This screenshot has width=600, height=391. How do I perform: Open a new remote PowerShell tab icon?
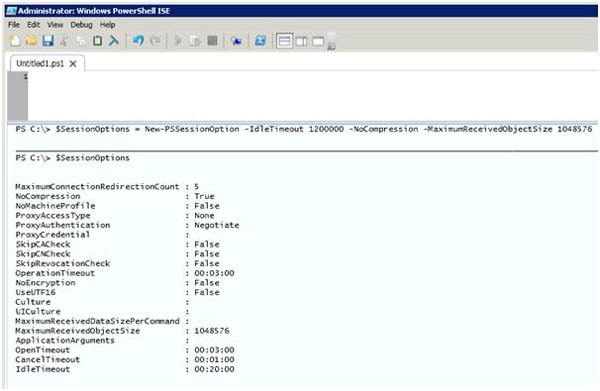tap(236, 41)
